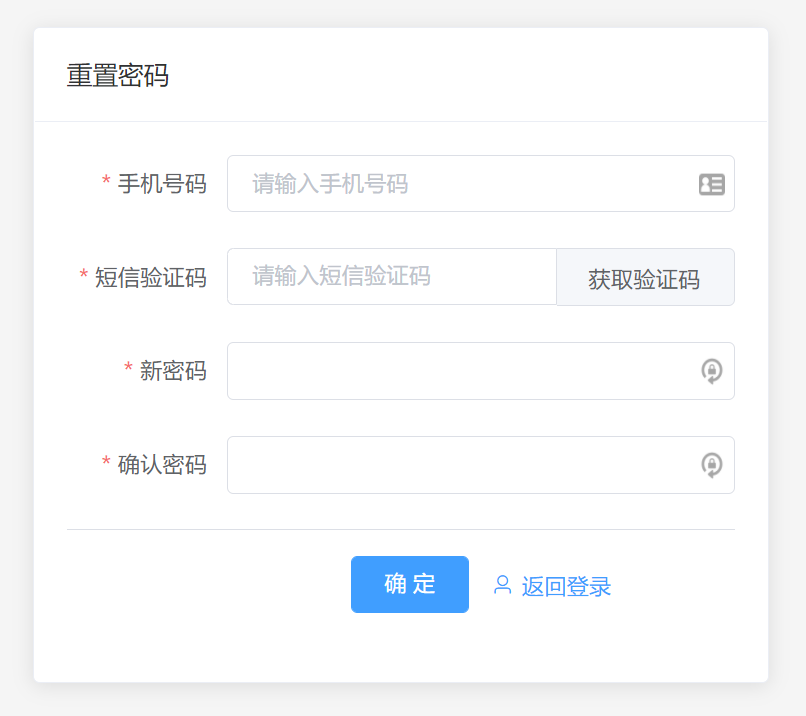Image resolution: width=806 pixels, height=716 pixels.
Task: Click the red asterisk beside 短信验证码
Action: [x=84, y=276]
